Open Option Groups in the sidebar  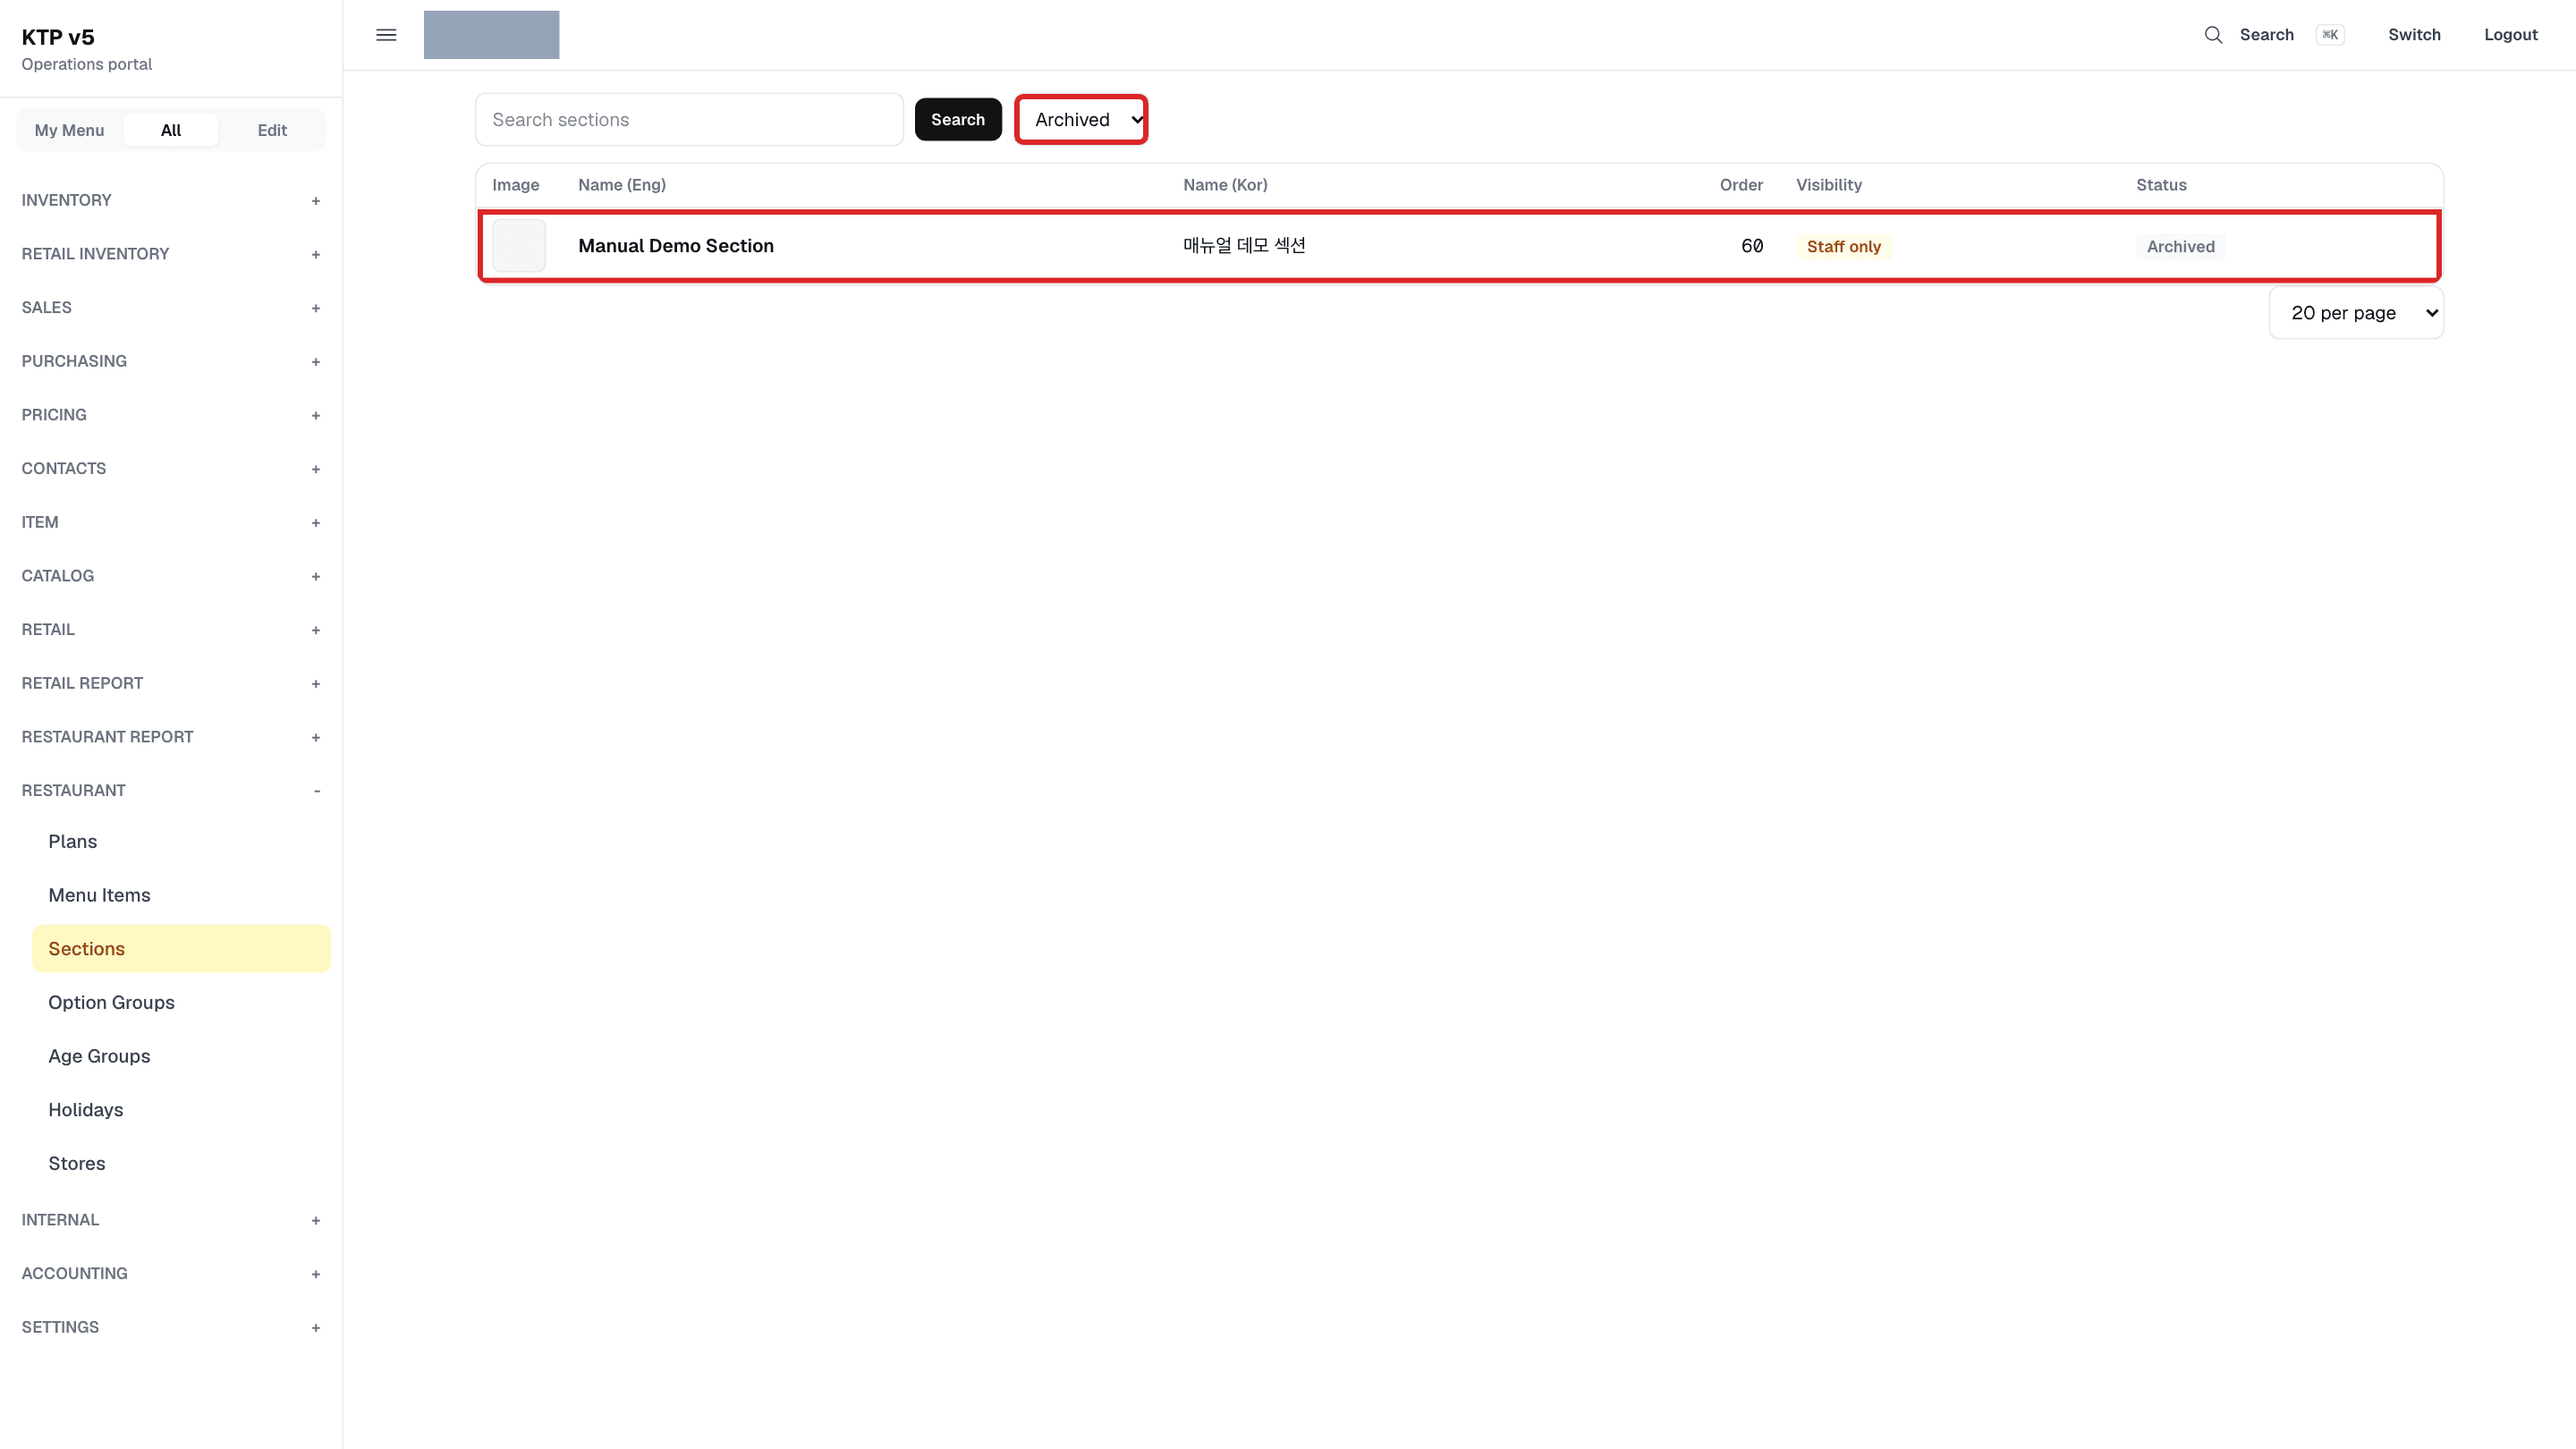click(x=181, y=1002)
